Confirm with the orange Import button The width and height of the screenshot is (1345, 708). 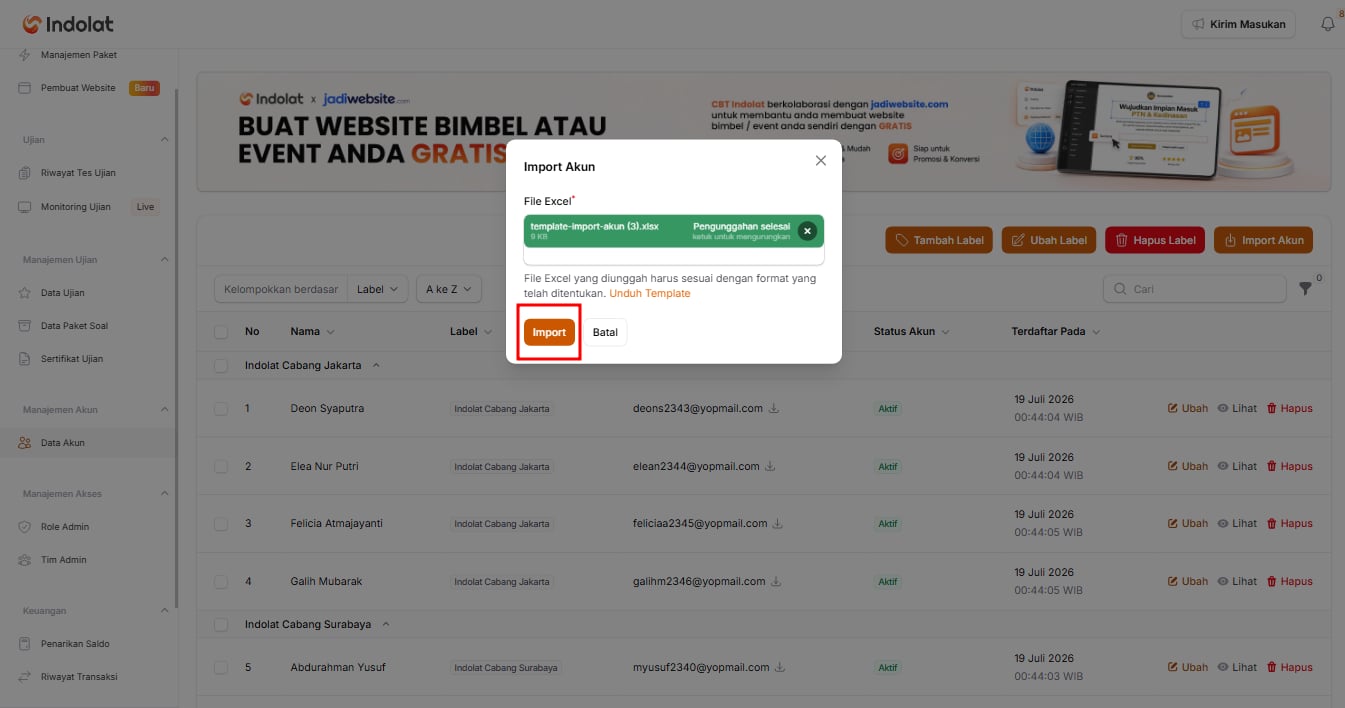point(549,332)
